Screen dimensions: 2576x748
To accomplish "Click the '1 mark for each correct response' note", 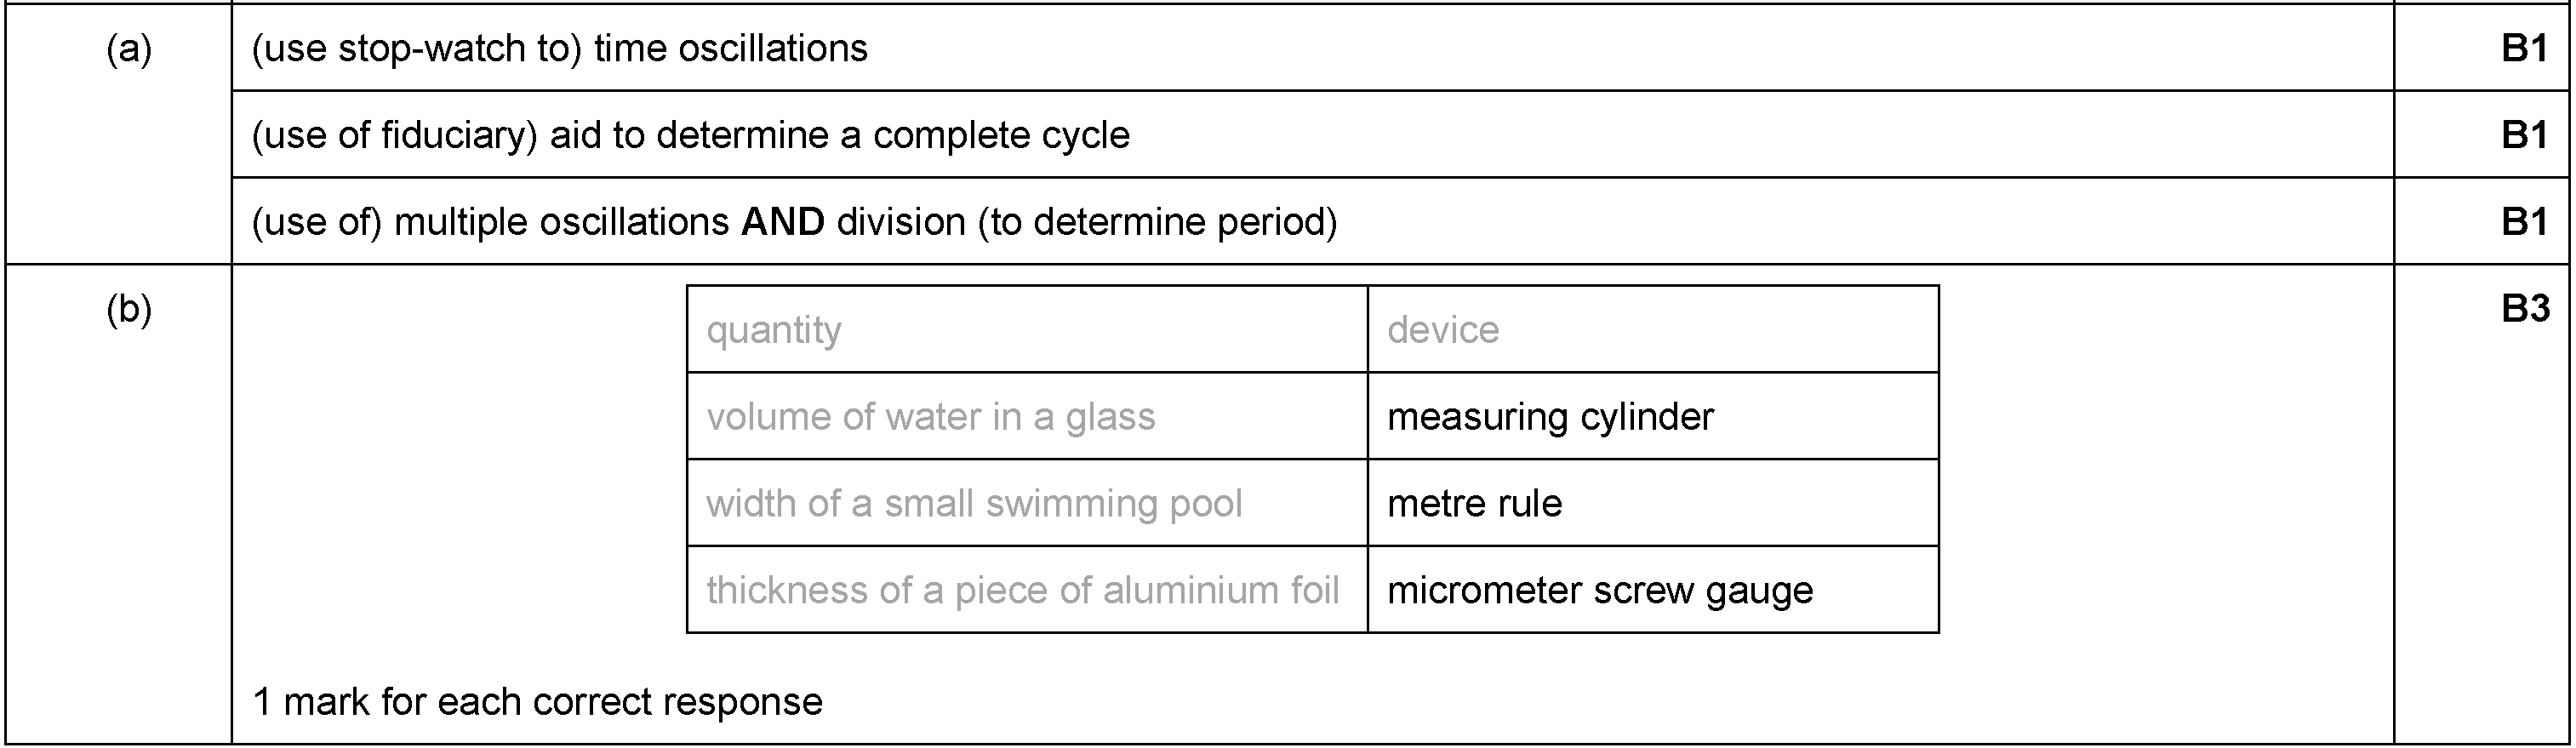I will (x=538, y=702).
